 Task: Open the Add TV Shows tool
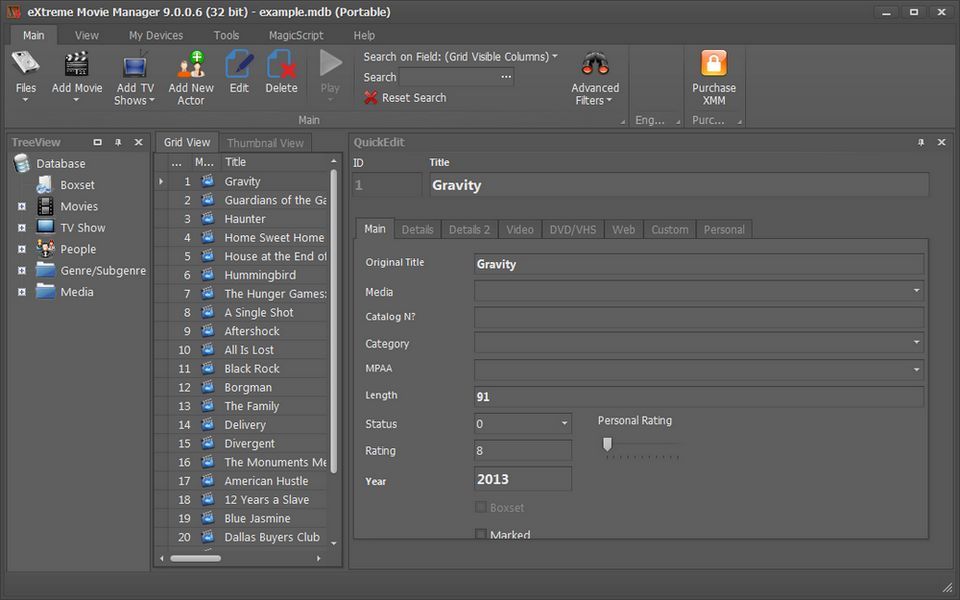pos(134,67)
